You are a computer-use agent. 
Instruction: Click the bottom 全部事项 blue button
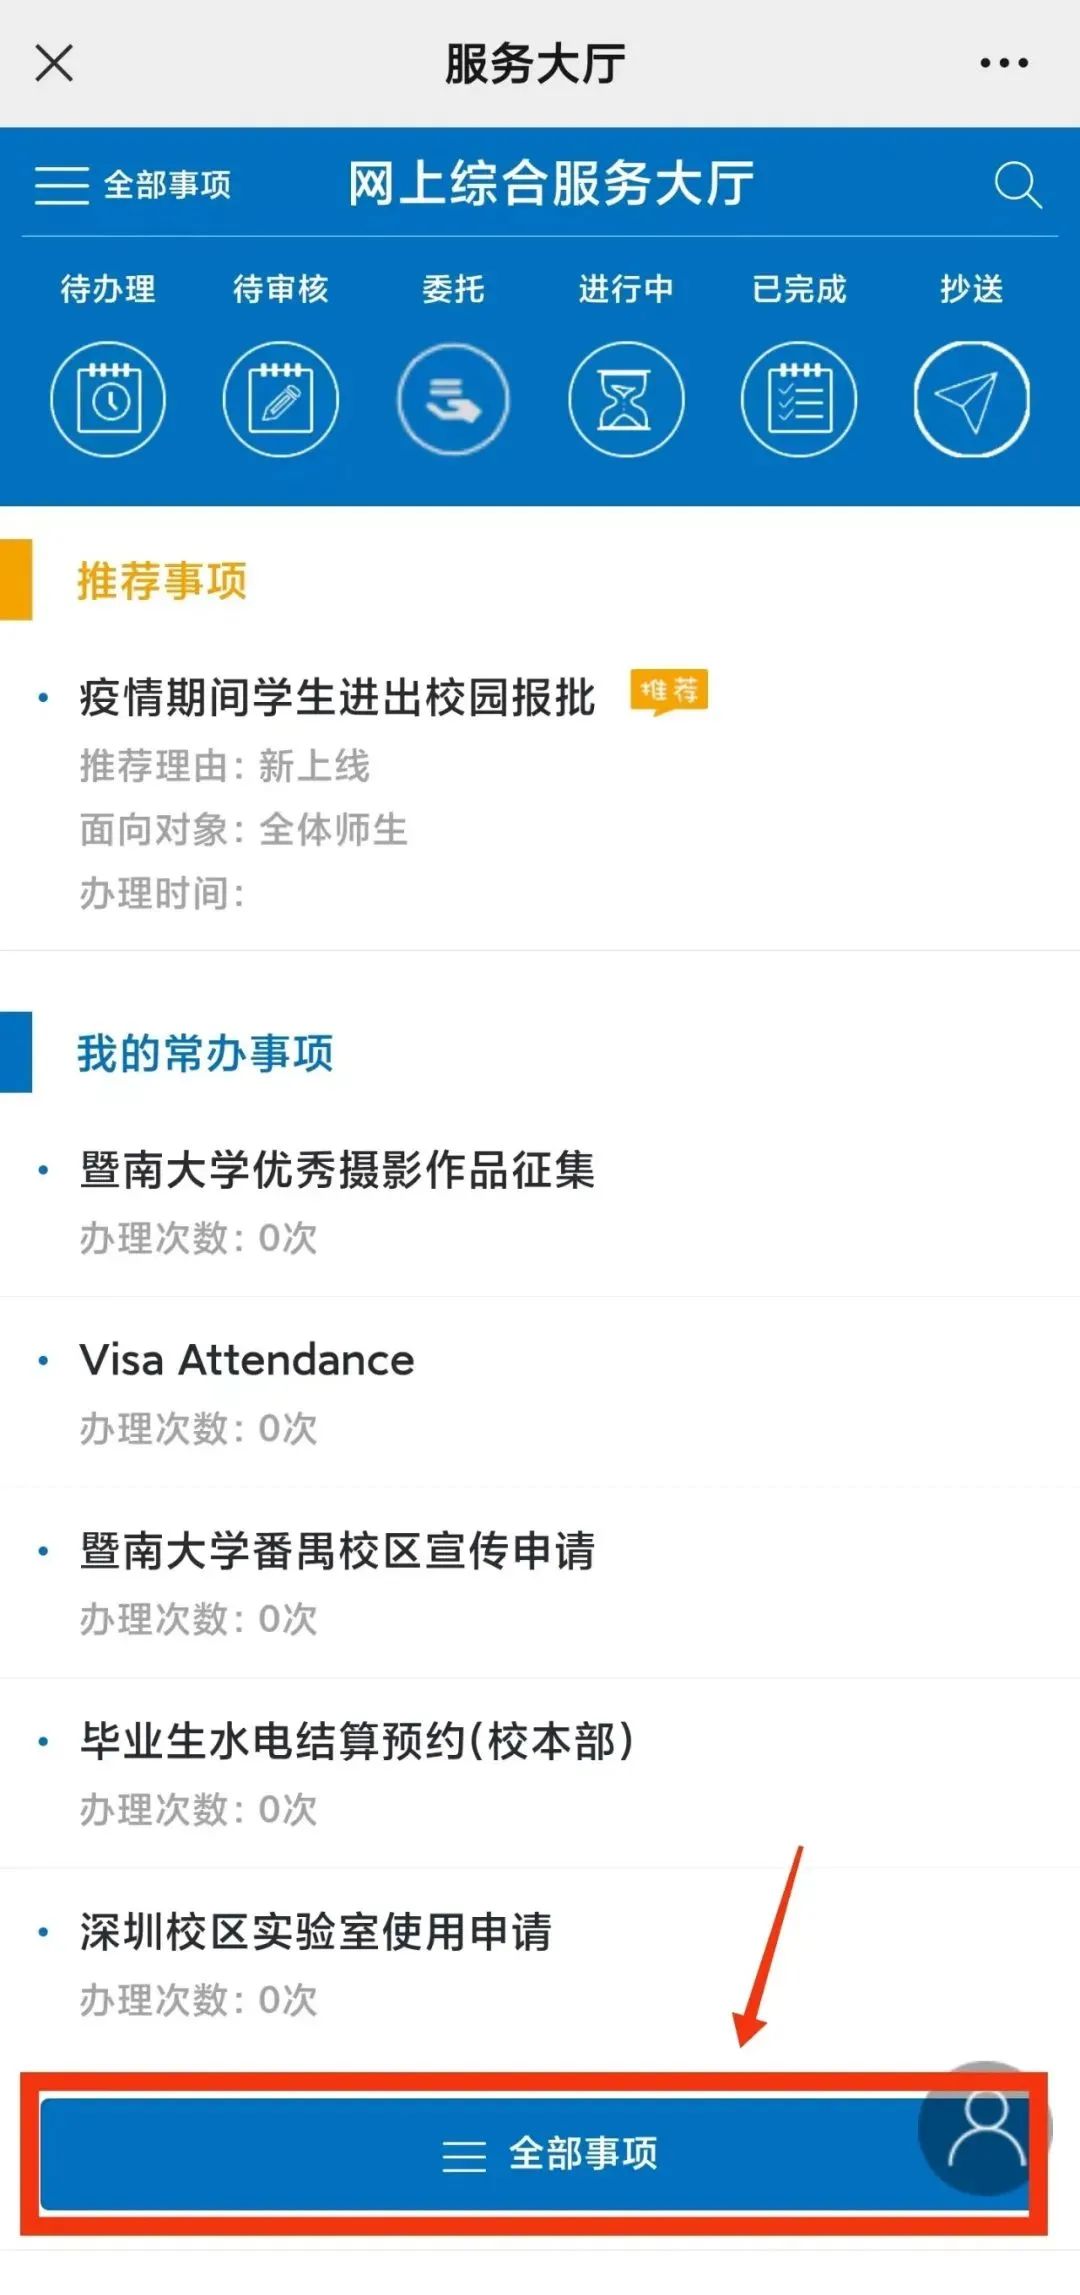pos(534,2153)
